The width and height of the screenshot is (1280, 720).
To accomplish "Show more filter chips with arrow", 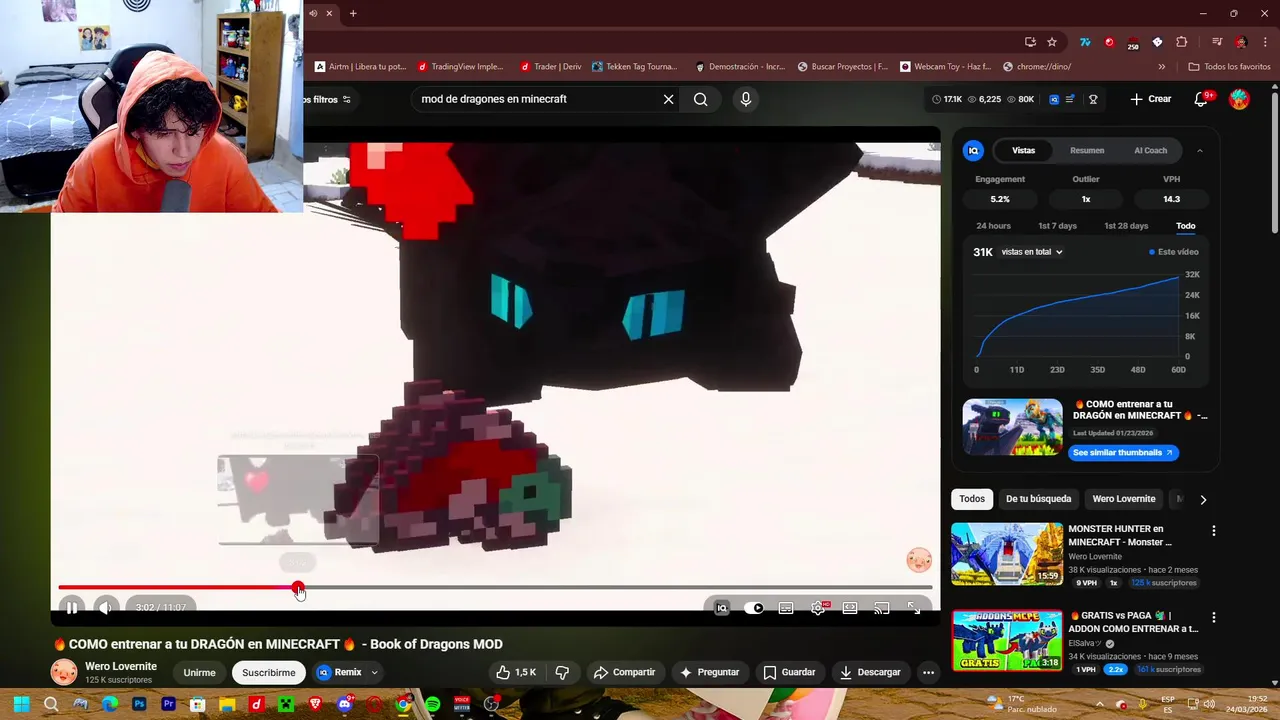I will [x=1203, y=499].
